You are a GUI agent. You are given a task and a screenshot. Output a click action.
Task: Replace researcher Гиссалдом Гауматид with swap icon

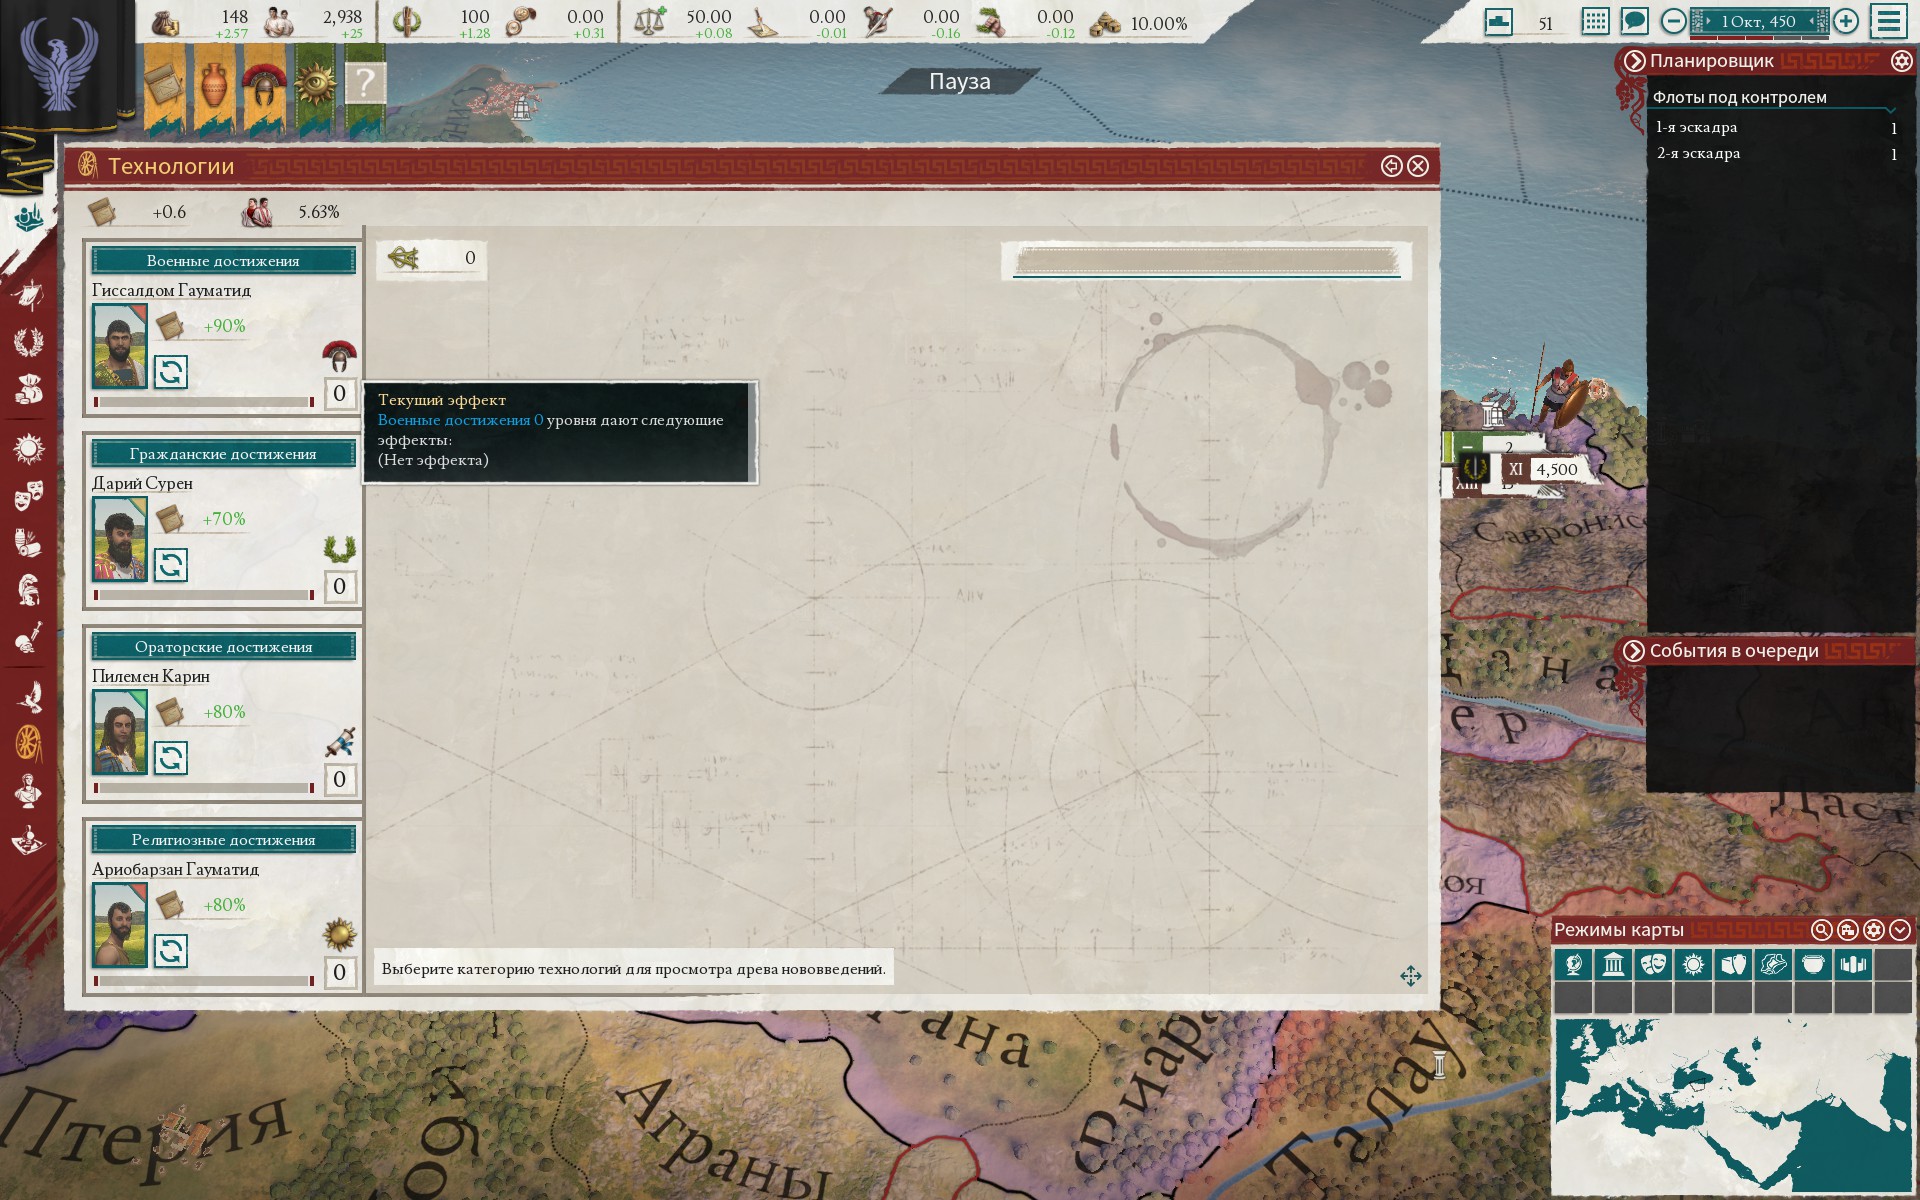171,372
